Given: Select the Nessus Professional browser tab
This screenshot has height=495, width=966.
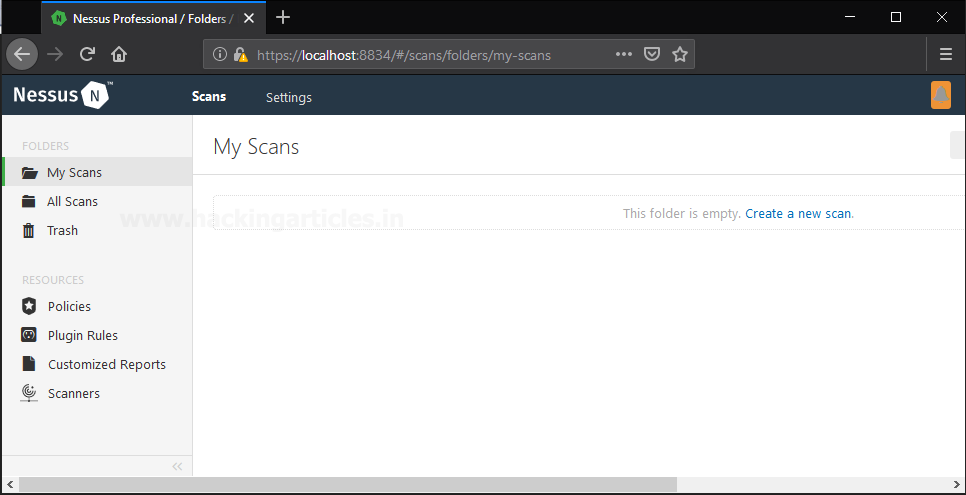Looking at the screenshot, I should (x=154, y=18).
